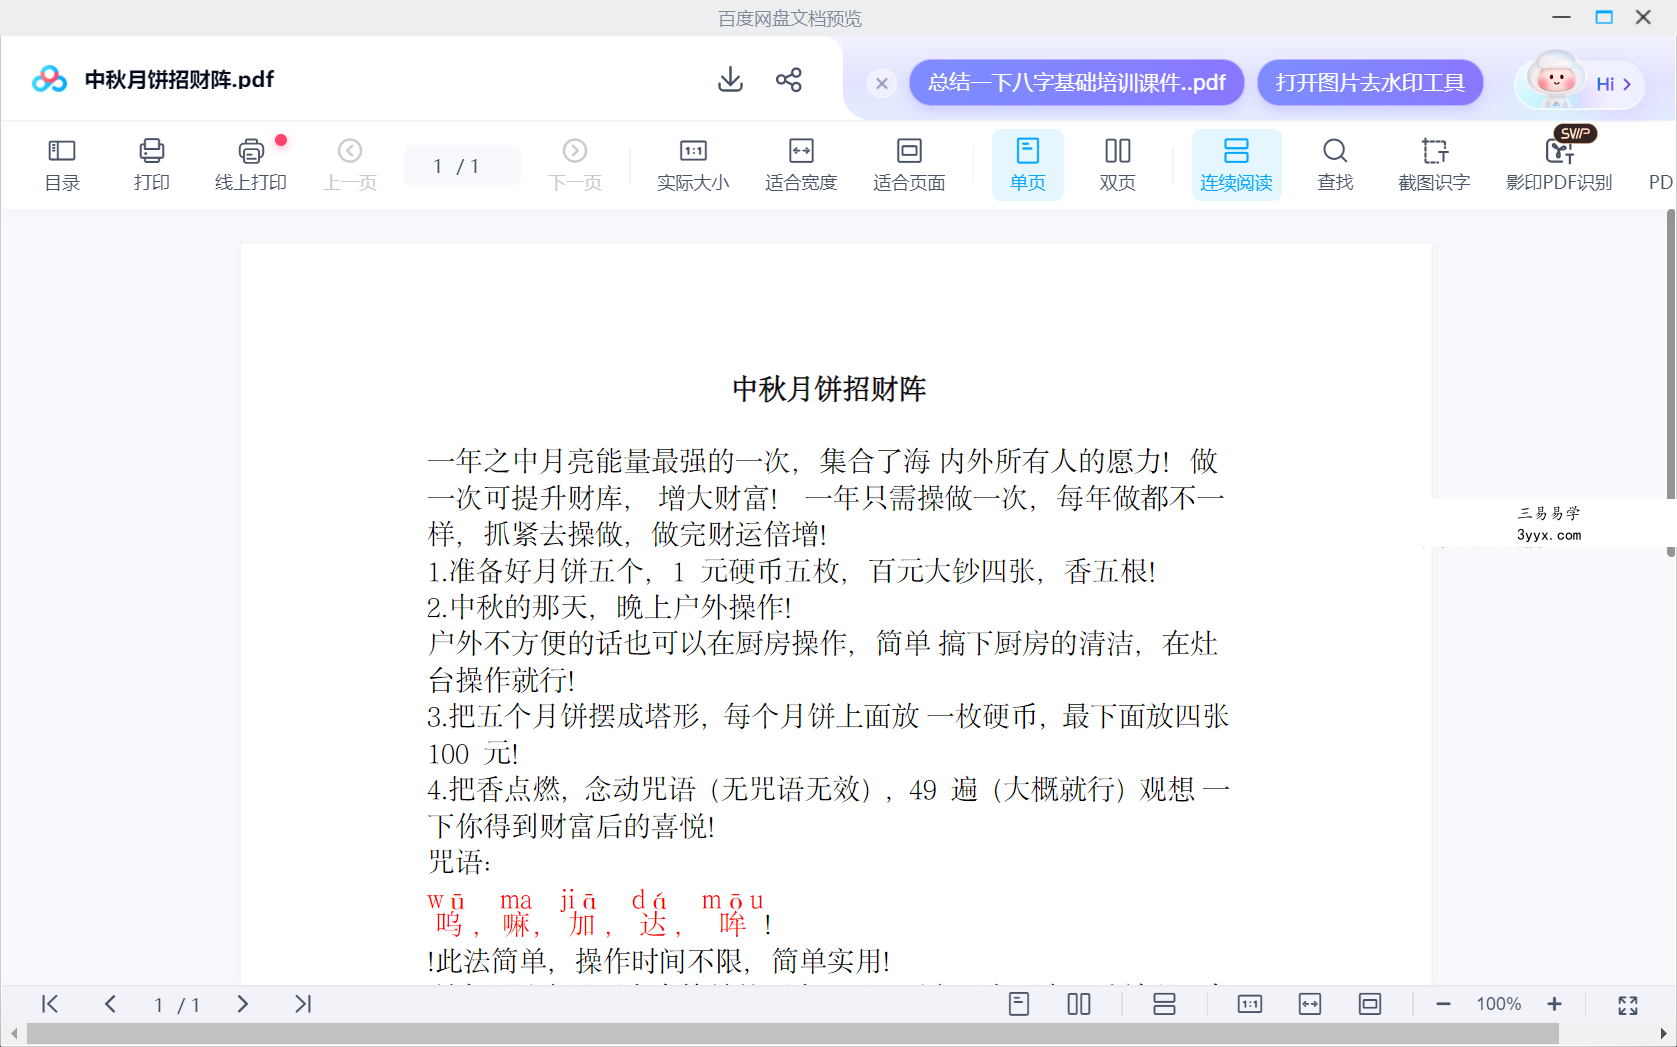Click the 100% zoom level value
Image resolution: width=1677 pixels, height=1047 pixels.
tap(1499, 1004)
